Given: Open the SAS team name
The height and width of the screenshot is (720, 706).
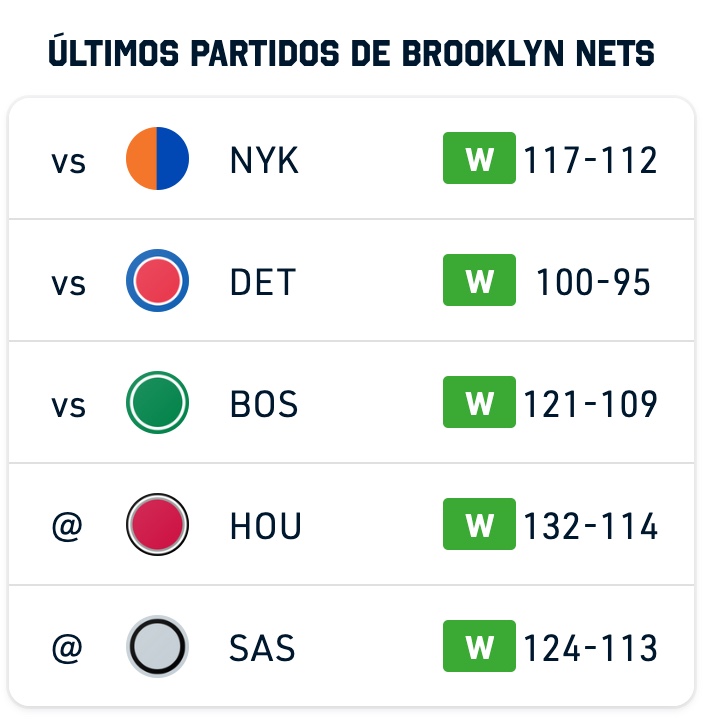Looking at the screenshot, I should coord(262,648).
